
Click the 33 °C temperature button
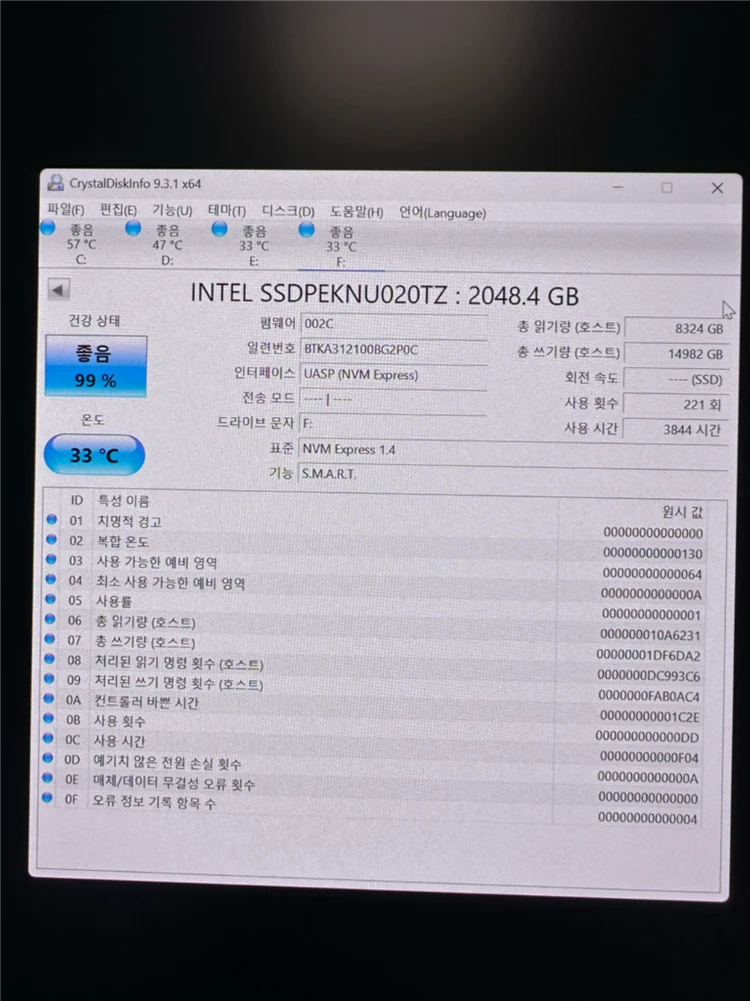tap(94, 455)
